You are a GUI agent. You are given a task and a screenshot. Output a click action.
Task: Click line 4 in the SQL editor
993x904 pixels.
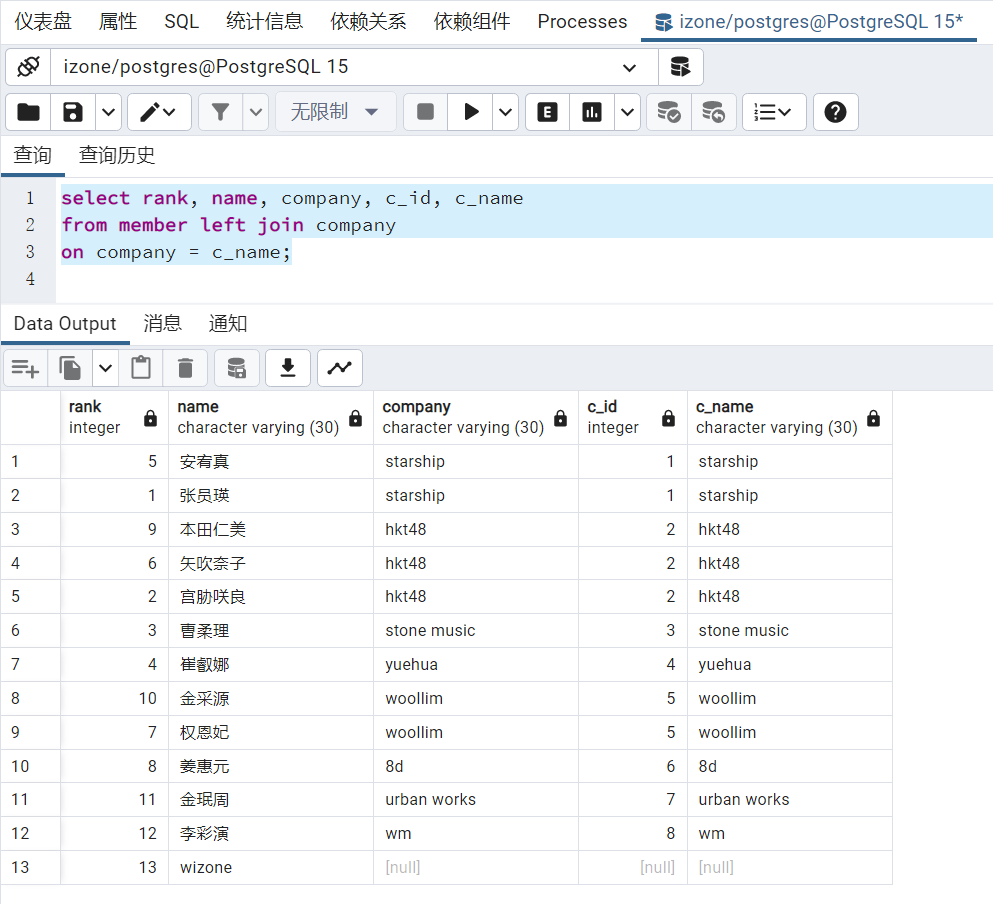[524, 279]
